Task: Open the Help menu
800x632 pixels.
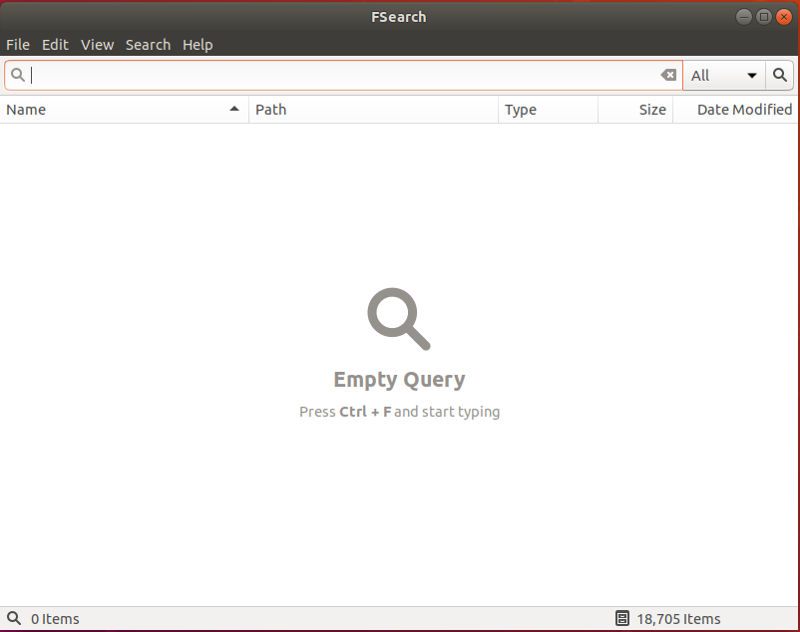Action: 198,44
